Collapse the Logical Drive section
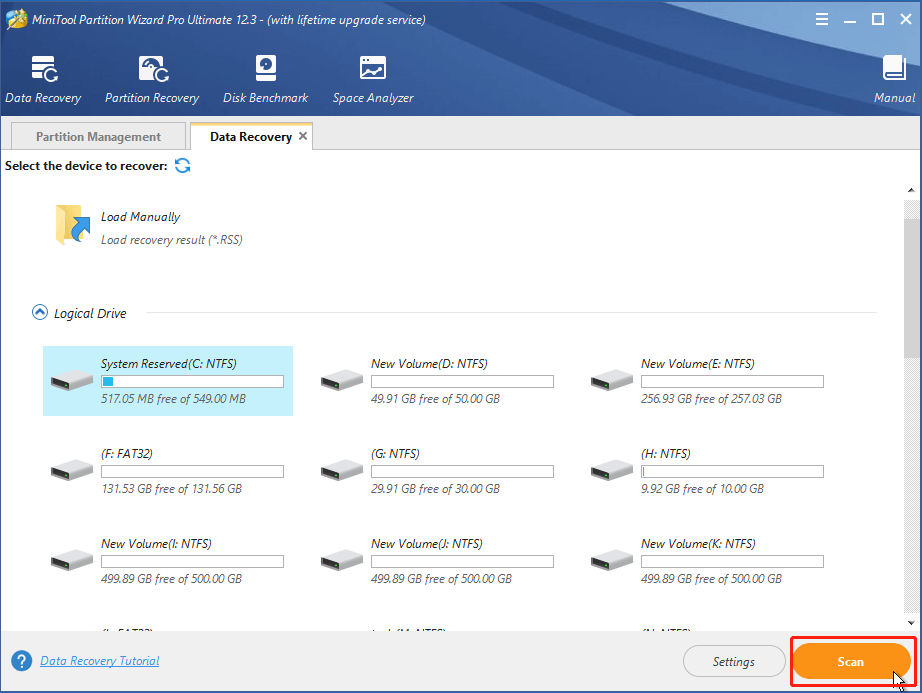Viewport: 922px width, 693px height. click(39, 312)
